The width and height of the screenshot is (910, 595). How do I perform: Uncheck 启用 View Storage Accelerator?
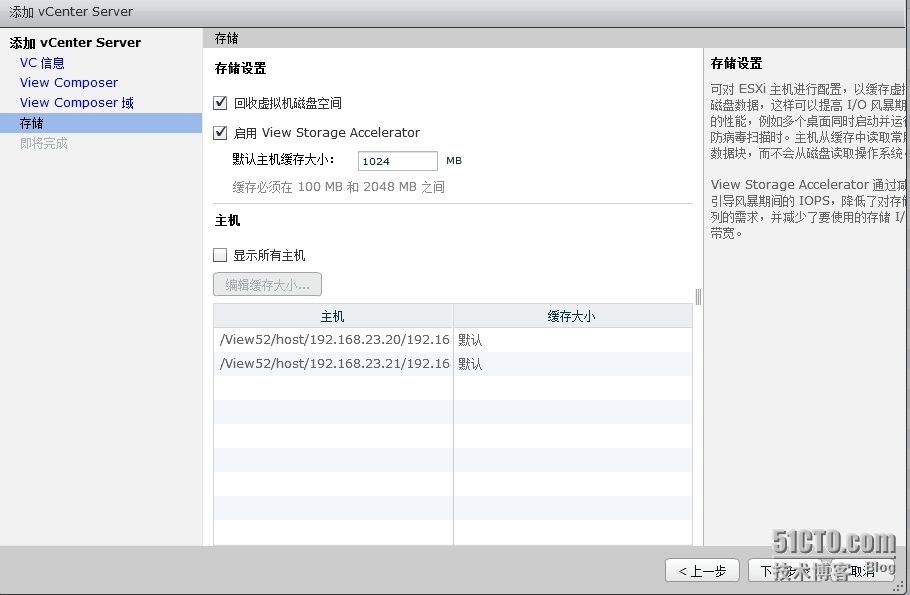click(220, 133)
